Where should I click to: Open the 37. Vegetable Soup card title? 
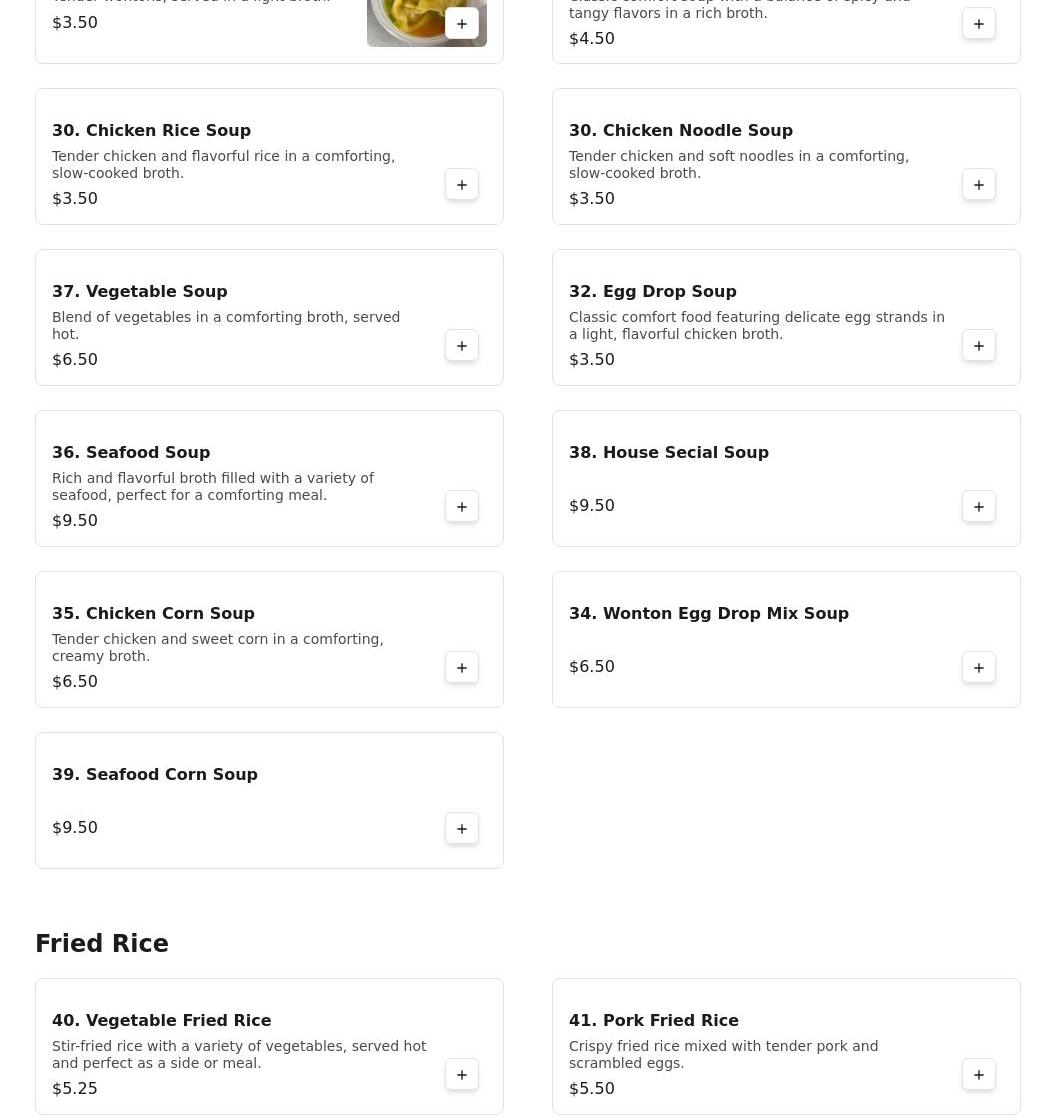point(140,291)
